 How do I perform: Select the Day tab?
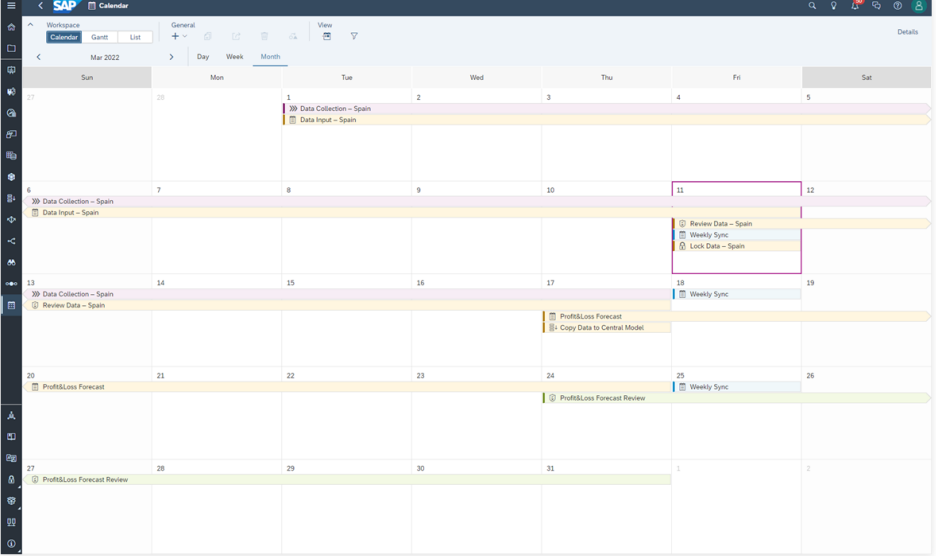click(203, 57)
